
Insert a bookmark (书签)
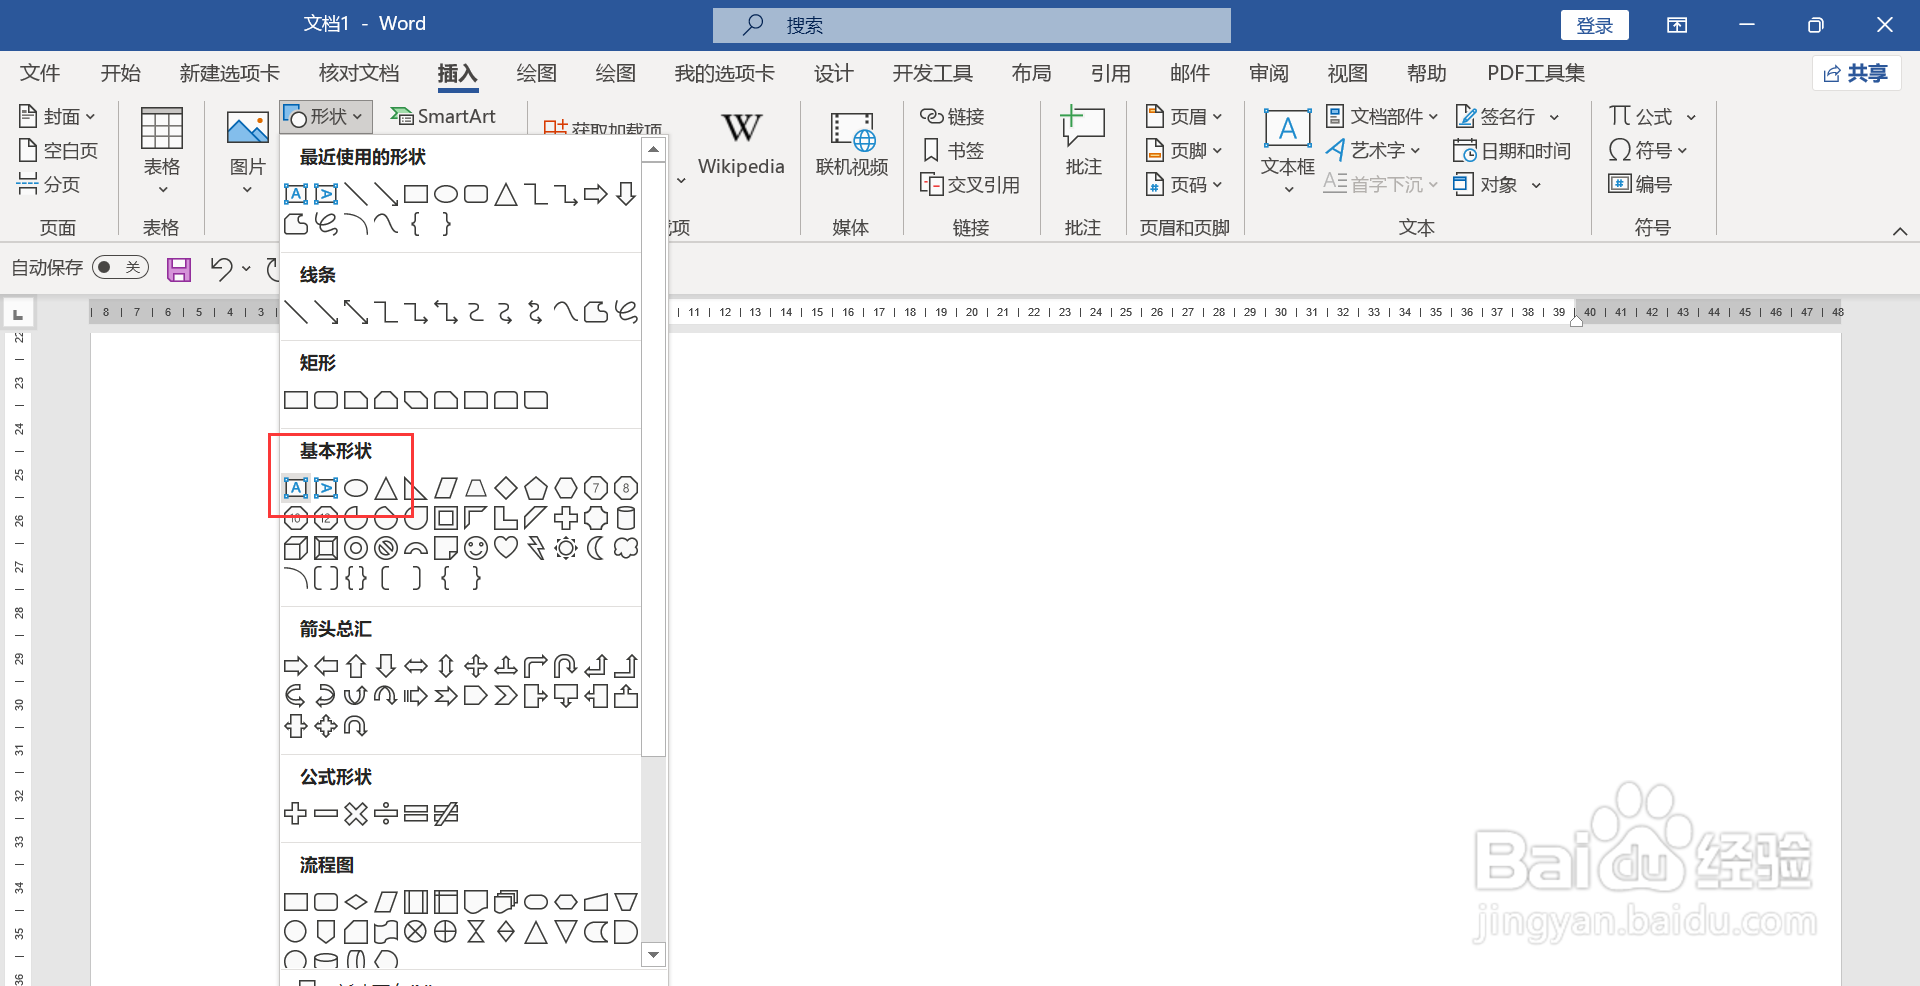pos(953,150)
